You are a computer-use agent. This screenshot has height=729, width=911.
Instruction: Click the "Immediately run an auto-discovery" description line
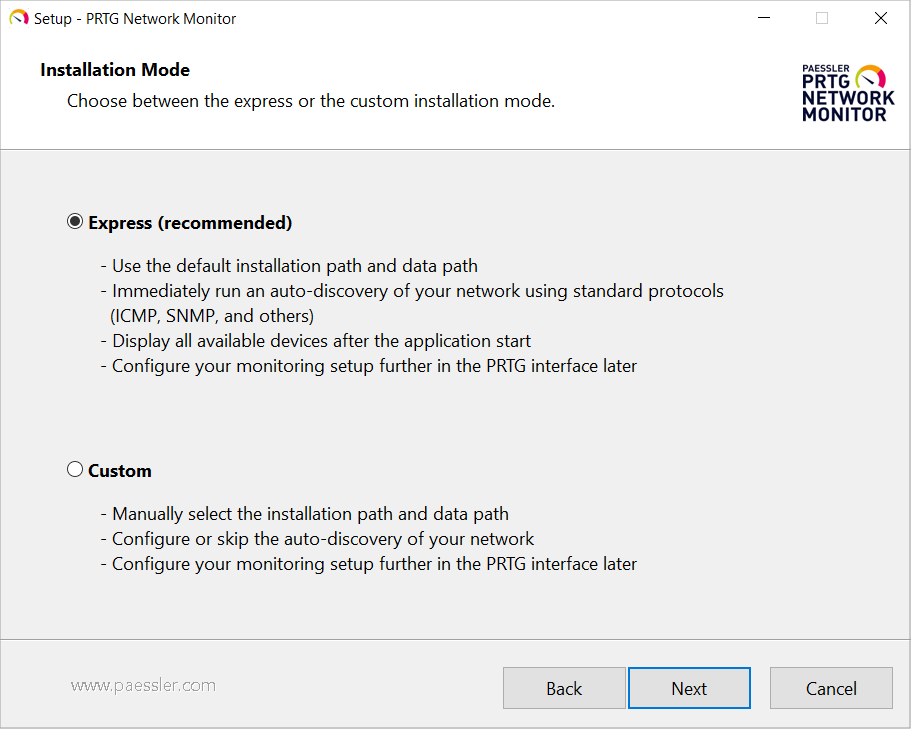coord(417,291)
